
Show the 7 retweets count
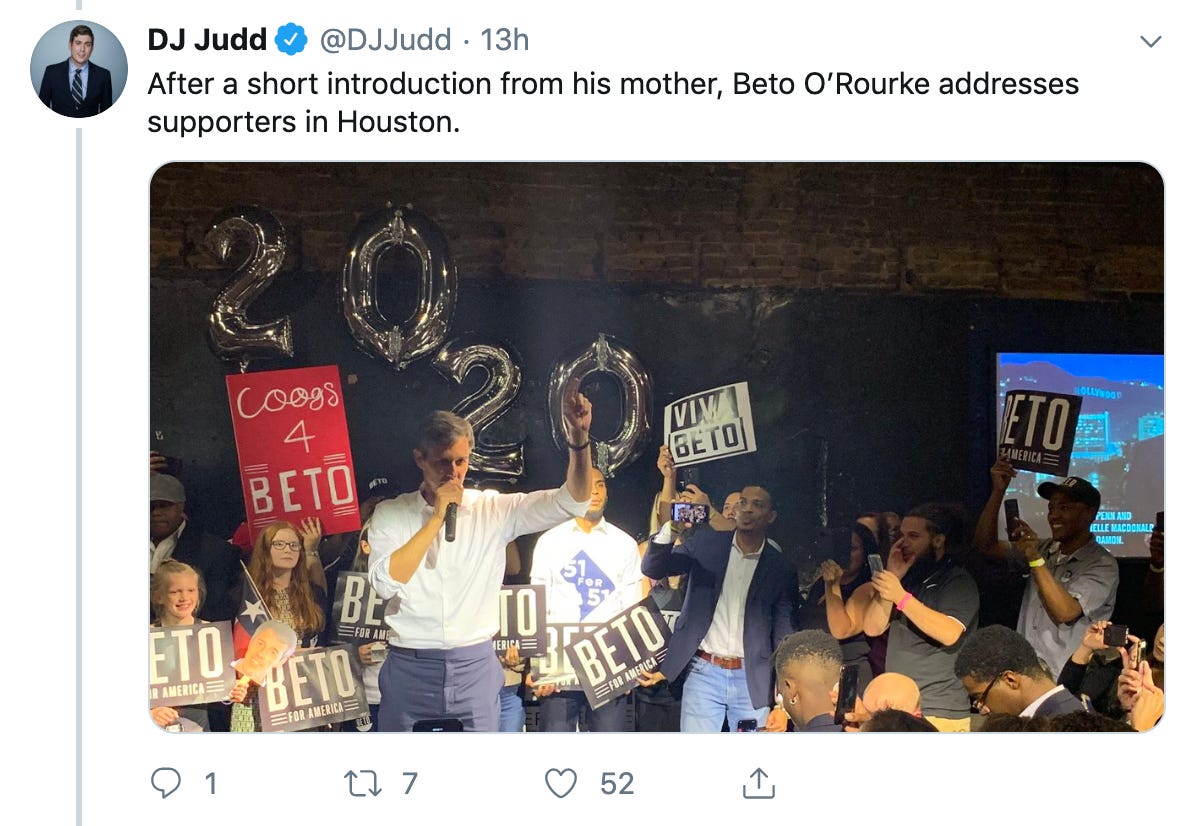pos(410,783)
